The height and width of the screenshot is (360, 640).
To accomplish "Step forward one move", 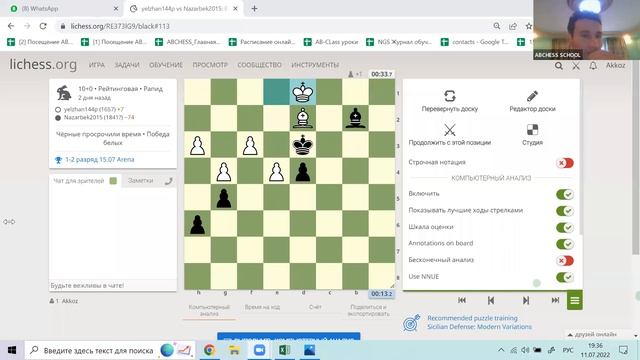I will 526,300.
